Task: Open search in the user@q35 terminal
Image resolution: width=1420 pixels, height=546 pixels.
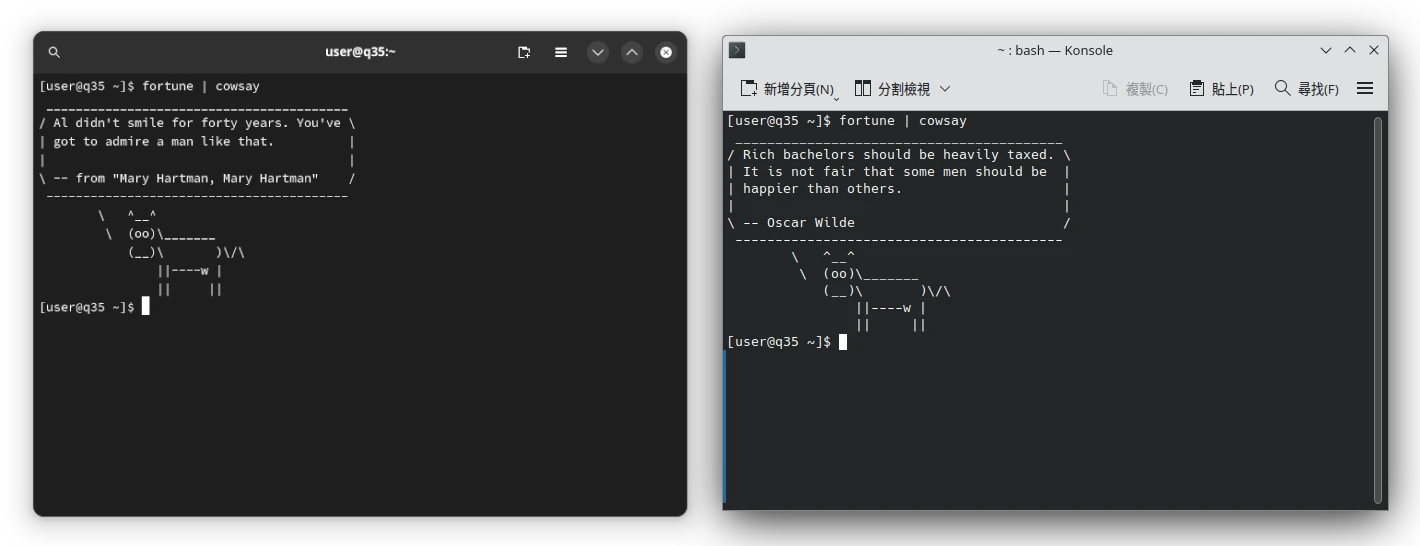Action: tap(54, 52)
